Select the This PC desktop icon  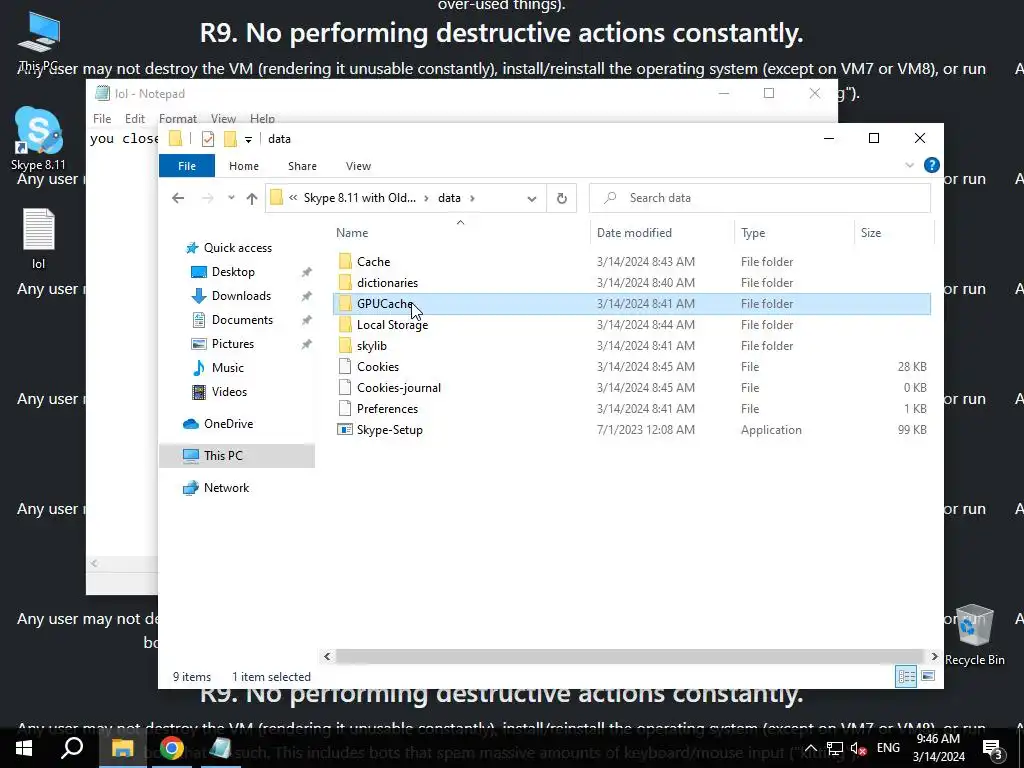(39, 40)
